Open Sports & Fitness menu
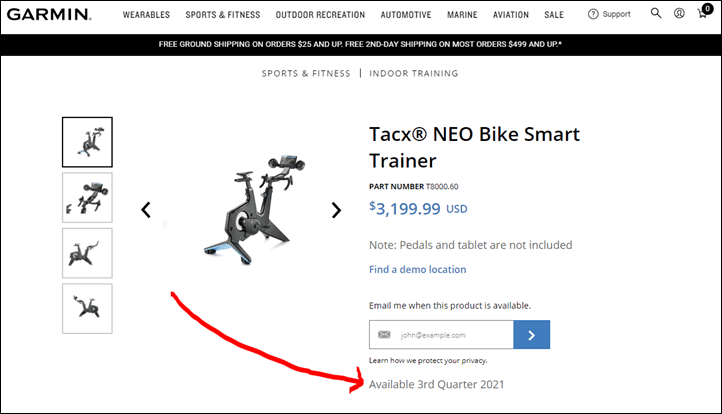The width and height of the screenshot is (722, 414). 222,15
